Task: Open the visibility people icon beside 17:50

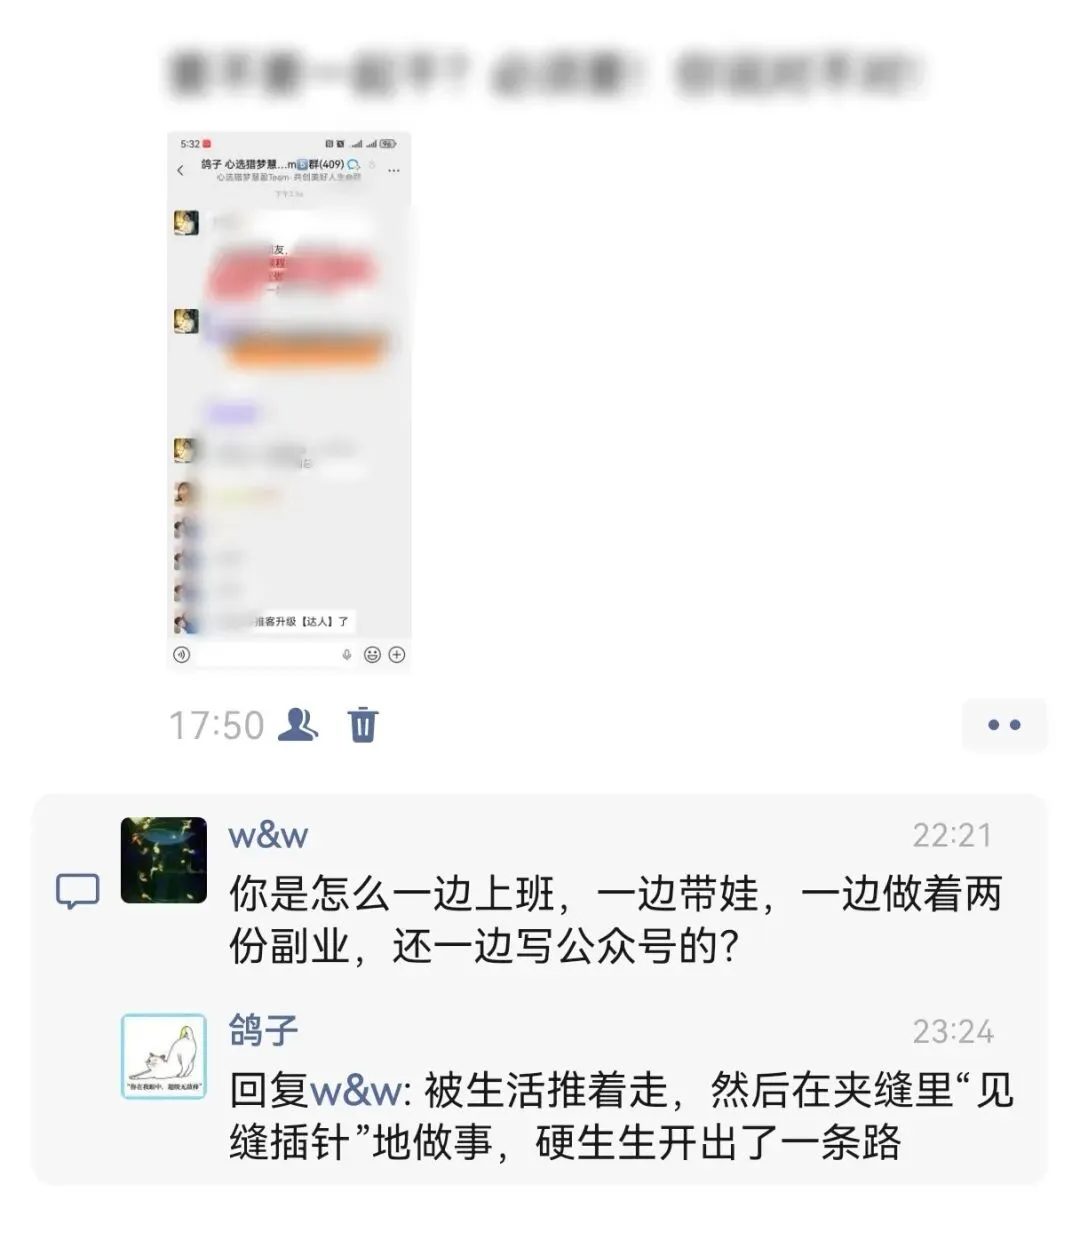Action: [297, 724]
